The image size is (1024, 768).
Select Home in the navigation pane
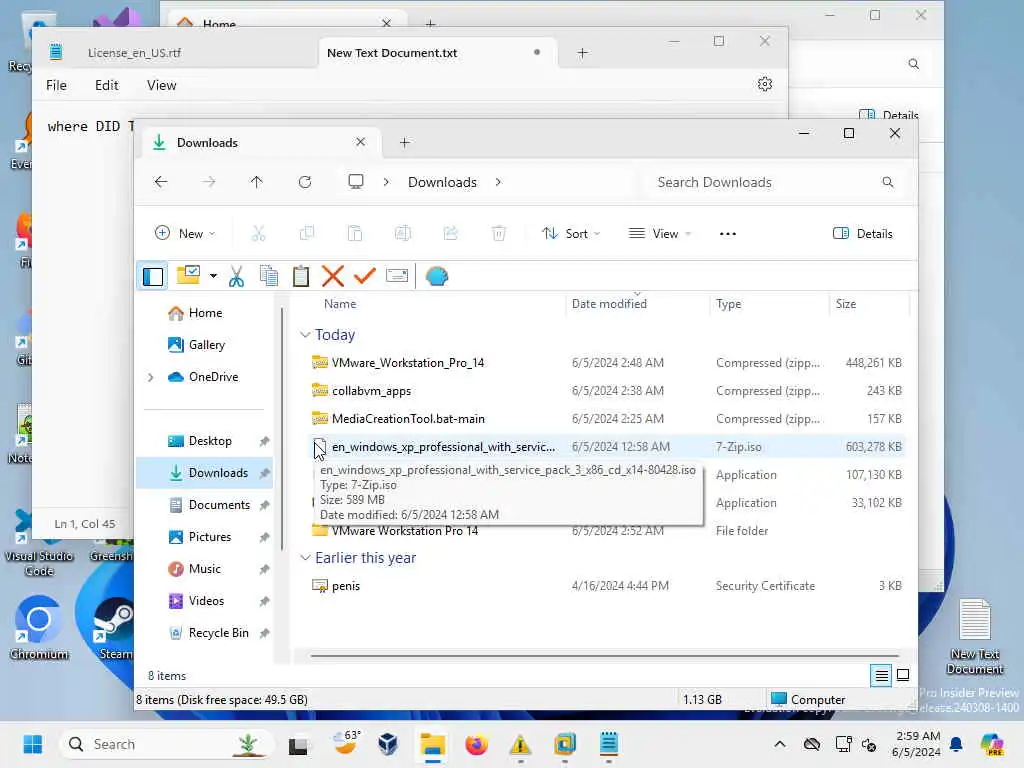(x=205, y=313)
